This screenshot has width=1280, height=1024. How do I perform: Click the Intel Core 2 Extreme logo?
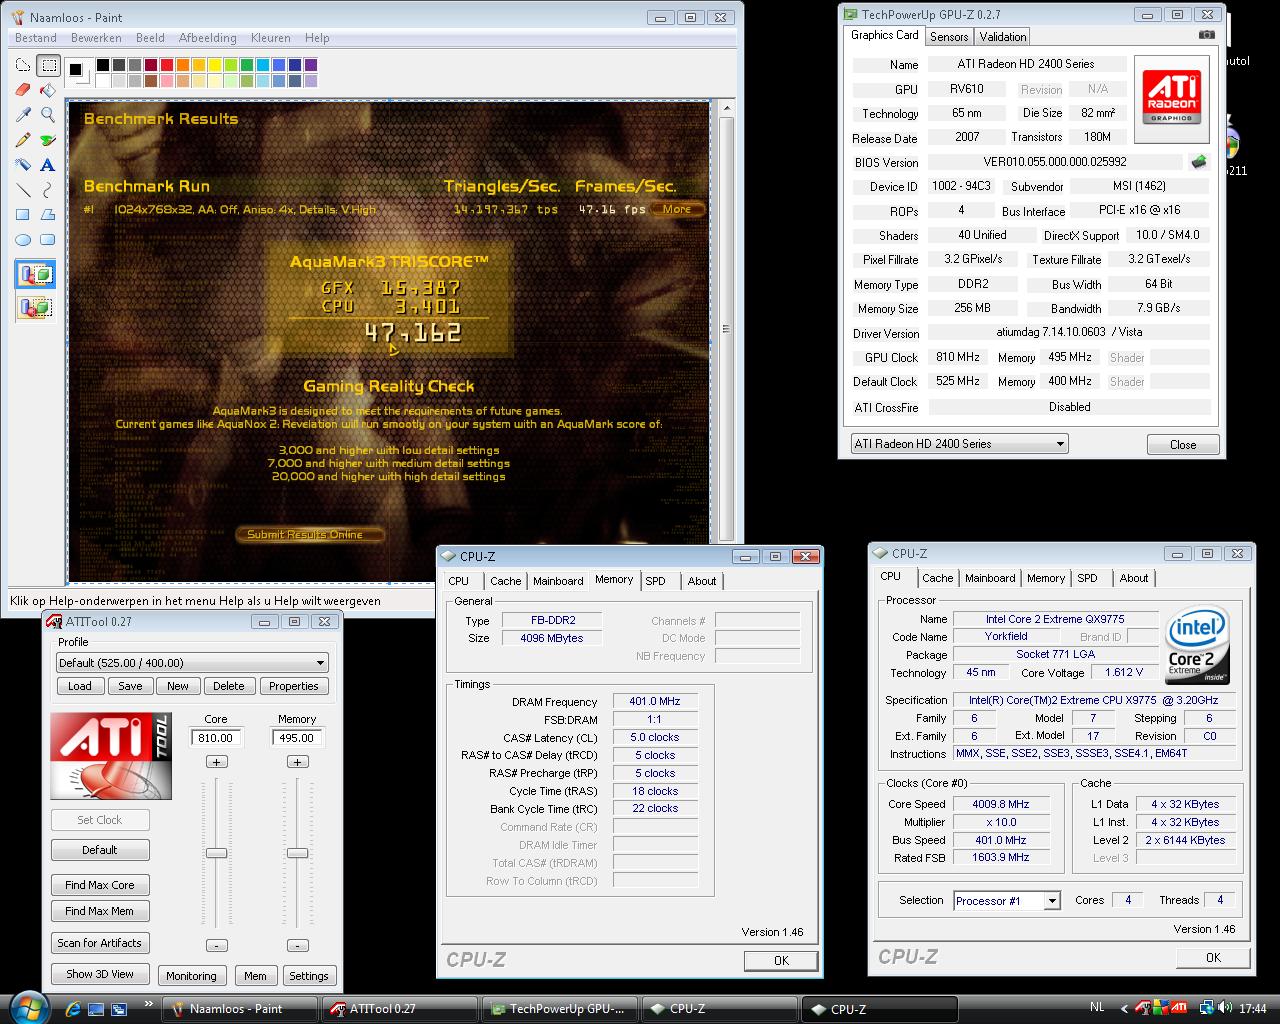[x=1198, y=644]
